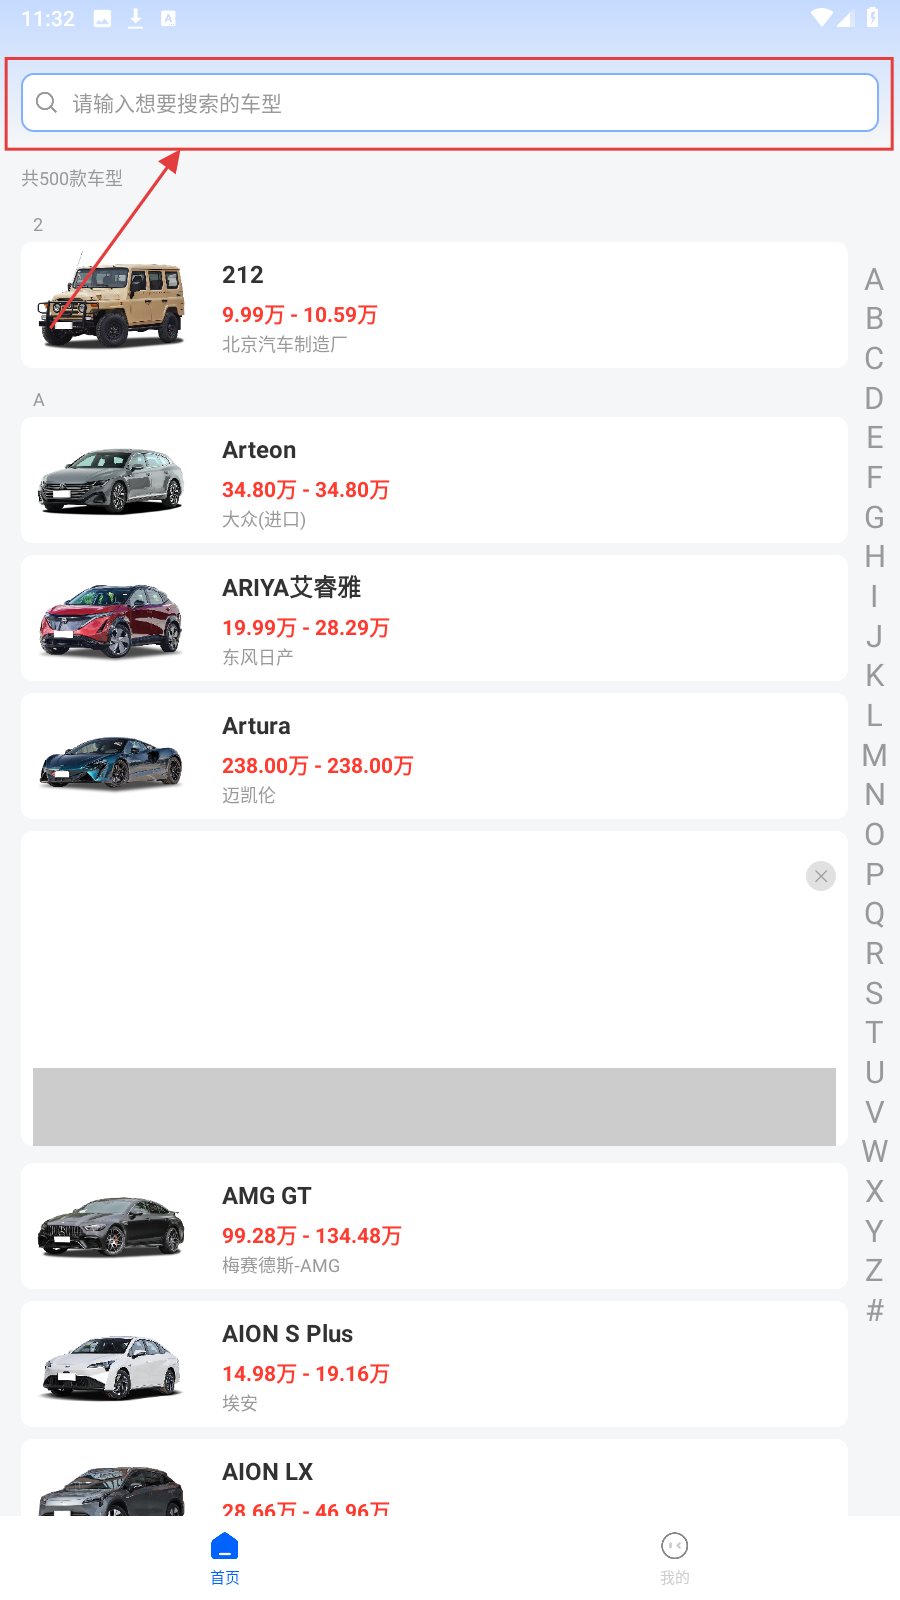Jump to letter M in index
Screen dimensions: 900x1600
point(874,755)
